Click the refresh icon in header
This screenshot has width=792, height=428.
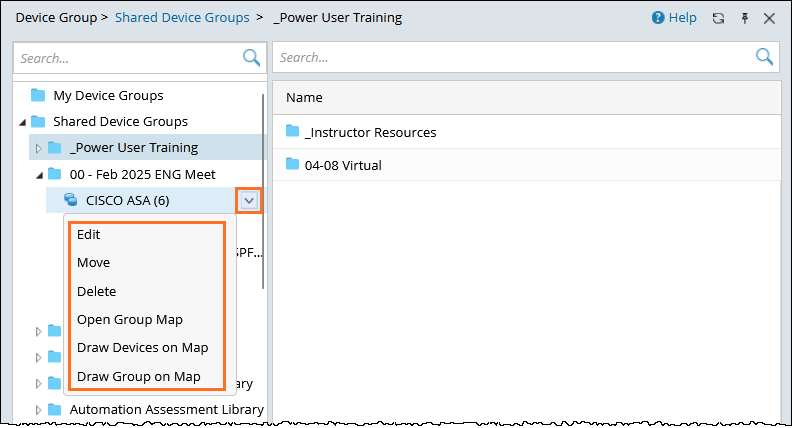point(718,18)
